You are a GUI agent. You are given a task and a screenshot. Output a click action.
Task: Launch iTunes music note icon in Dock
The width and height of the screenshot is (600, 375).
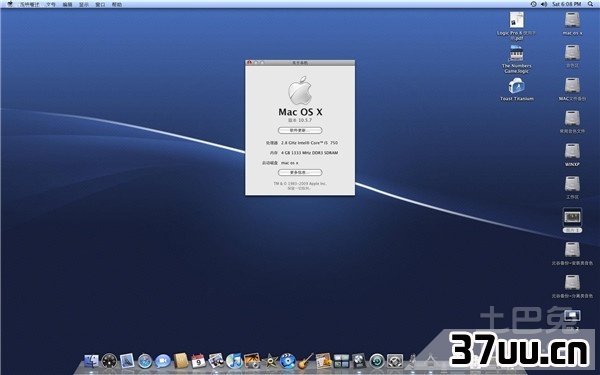(x=234, y=361)
